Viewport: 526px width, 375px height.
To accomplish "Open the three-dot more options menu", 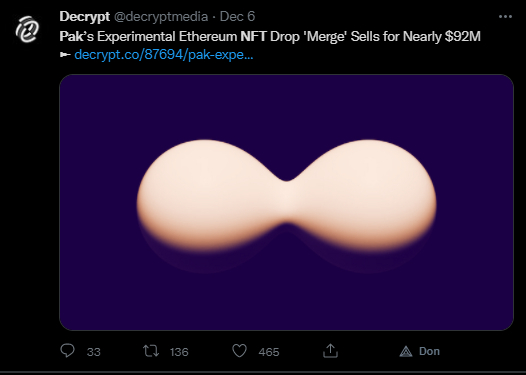I will 505,16.
